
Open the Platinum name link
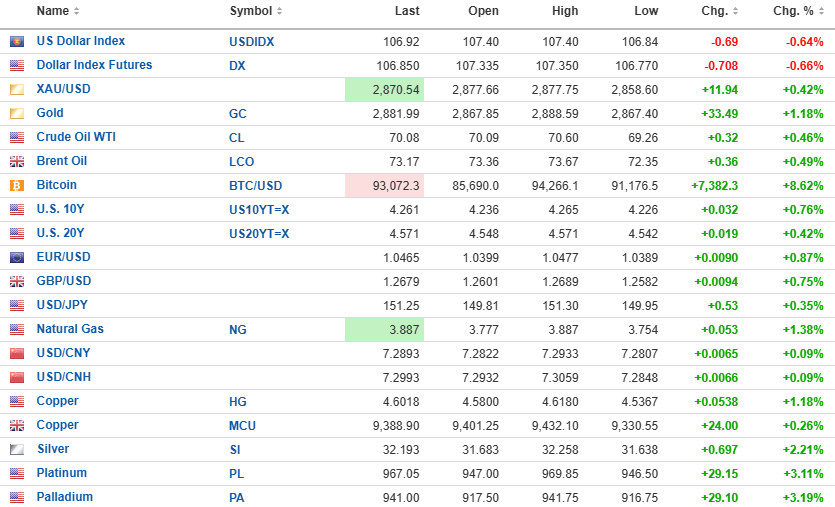62,472
